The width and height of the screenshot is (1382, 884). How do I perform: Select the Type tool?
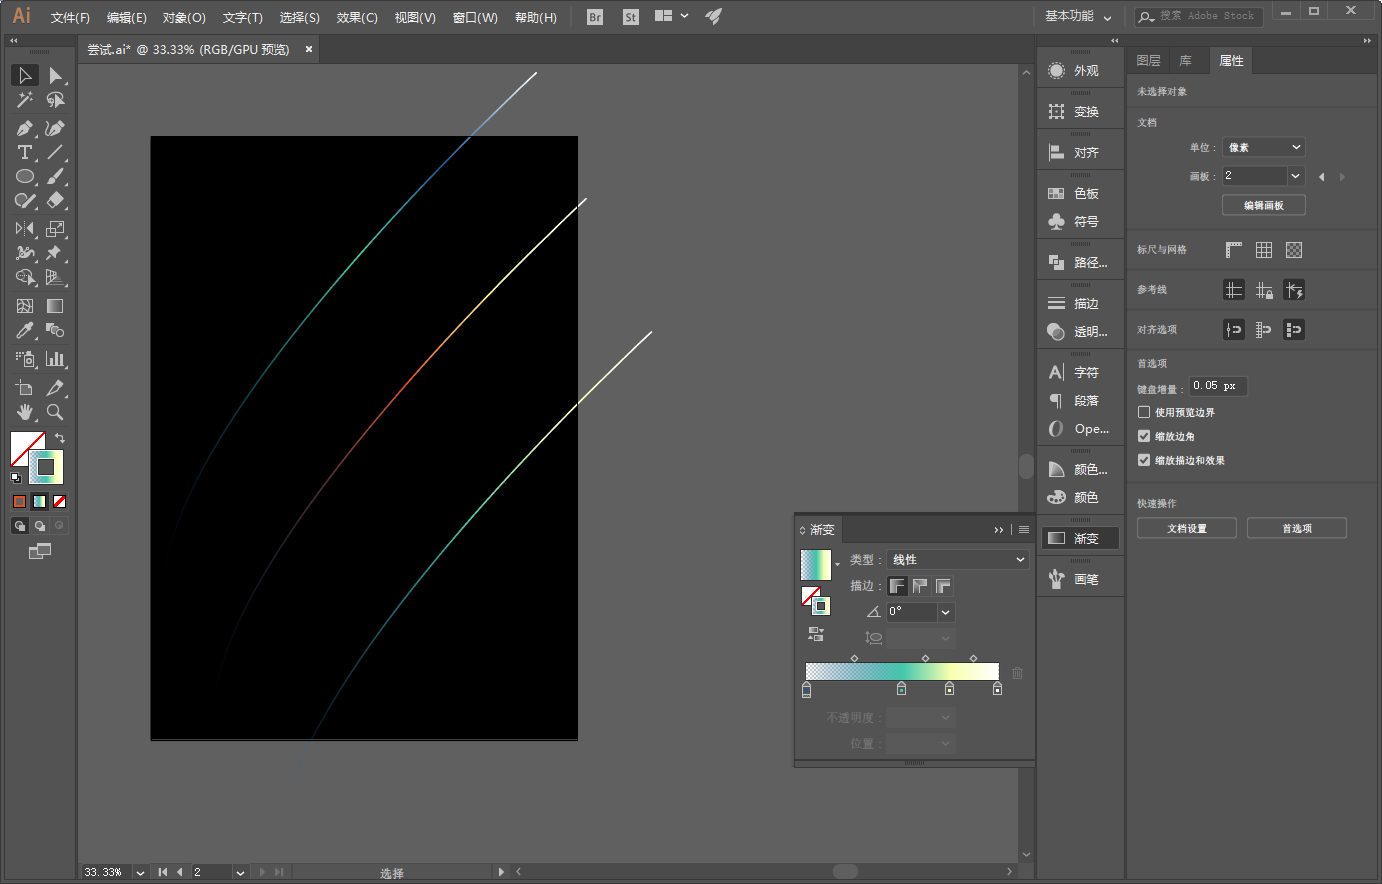point(24,152)
